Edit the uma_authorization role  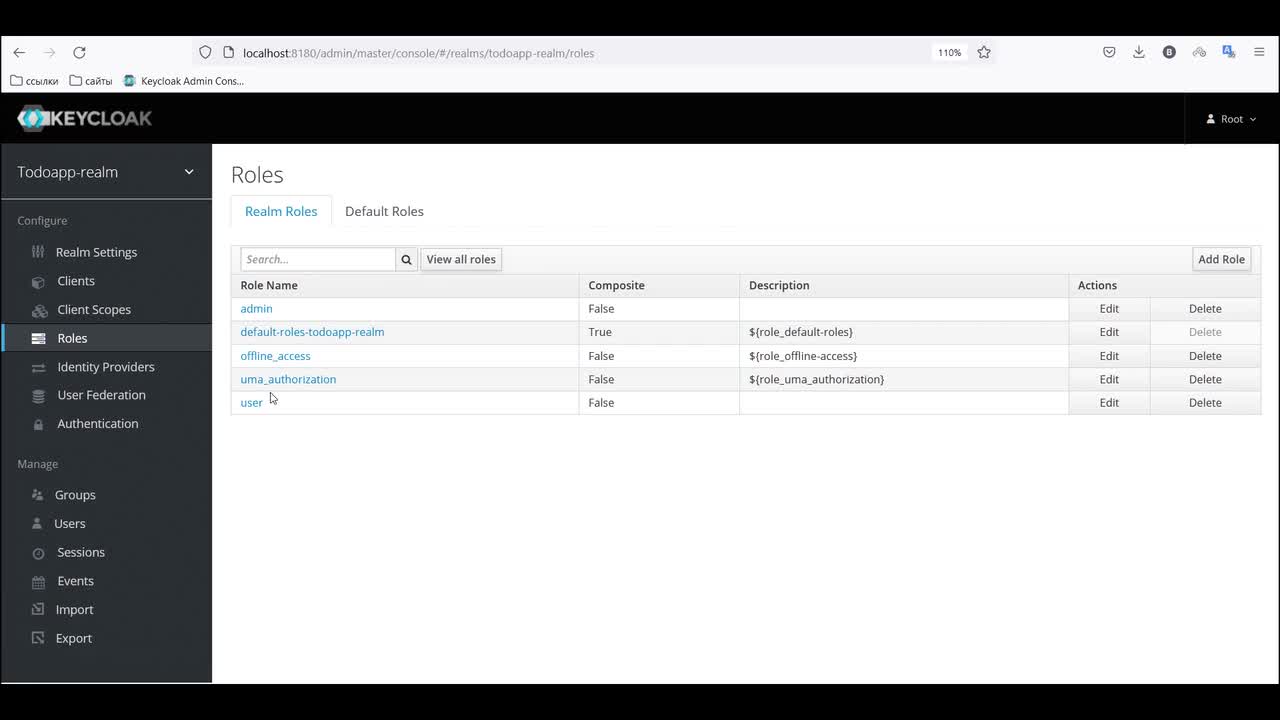pos(1109,379)
